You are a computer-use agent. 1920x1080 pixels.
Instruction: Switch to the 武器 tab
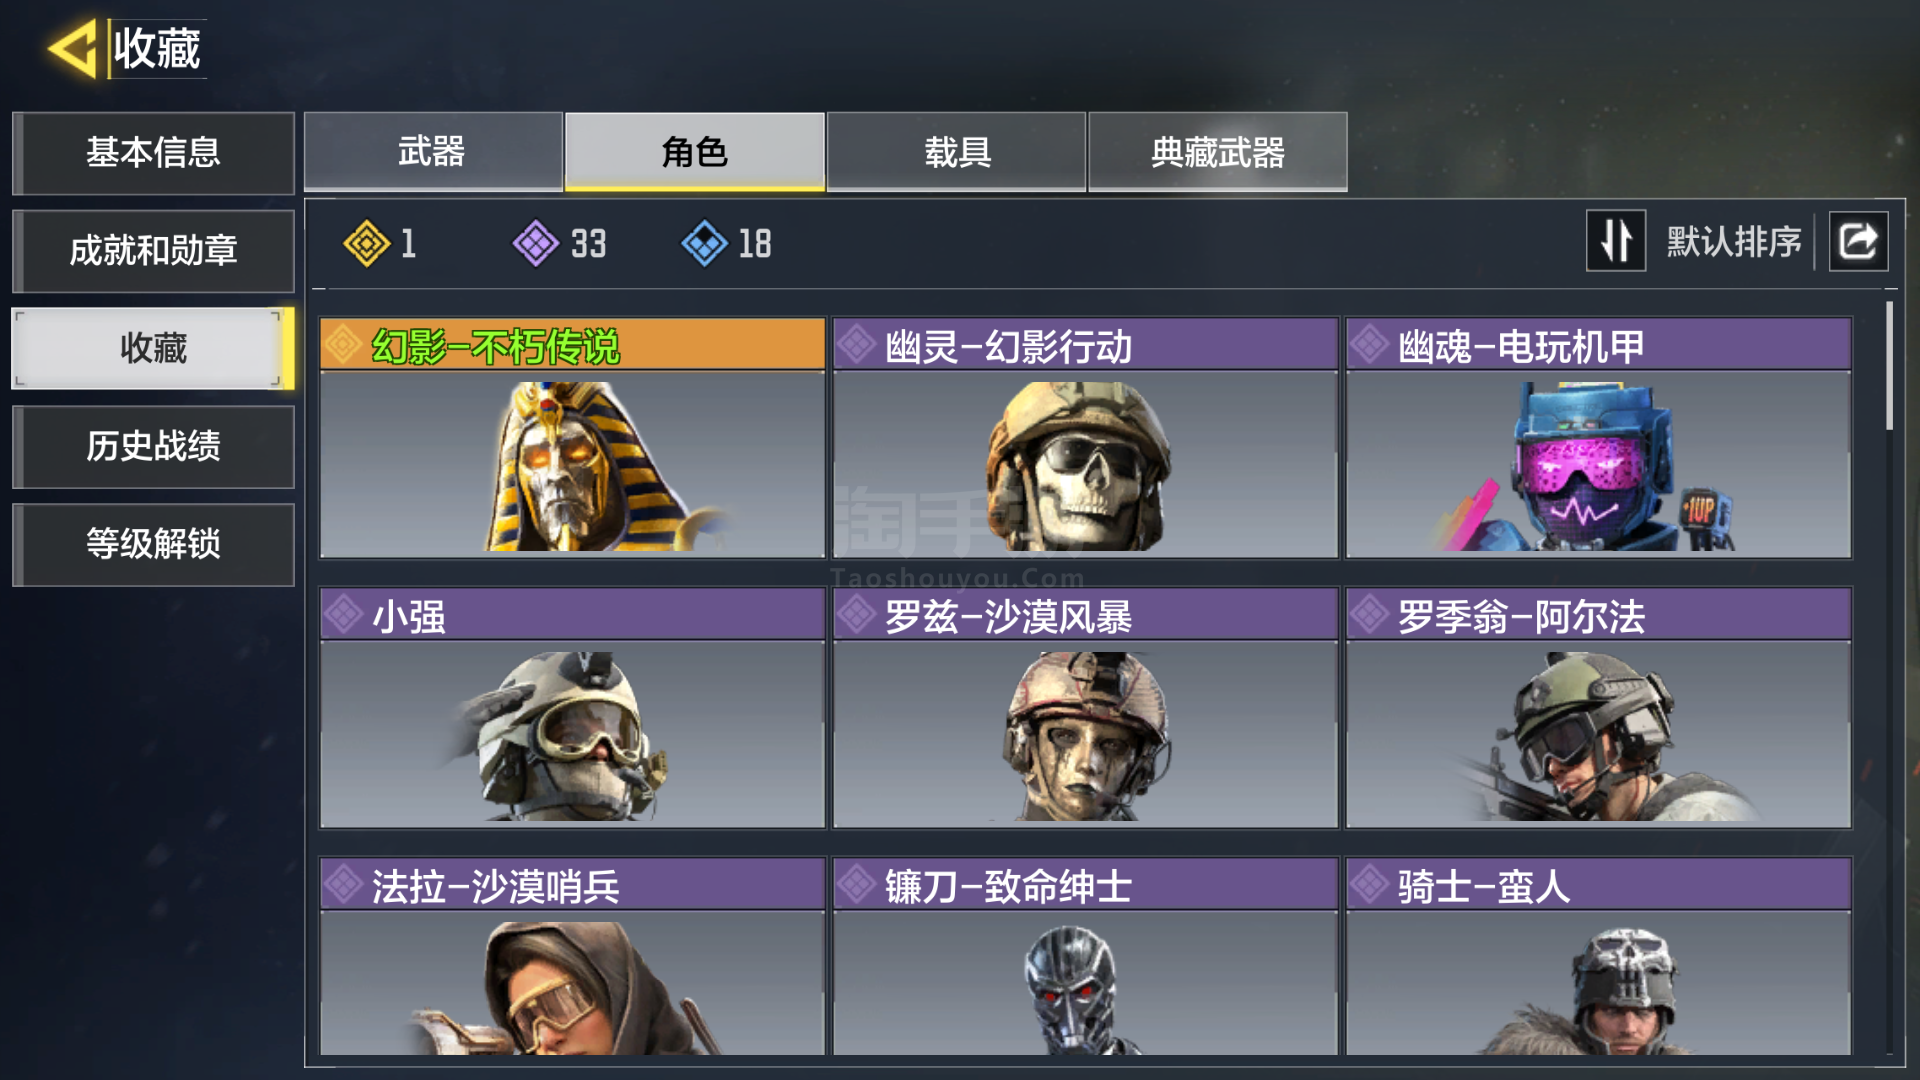[x=433, y=151]
